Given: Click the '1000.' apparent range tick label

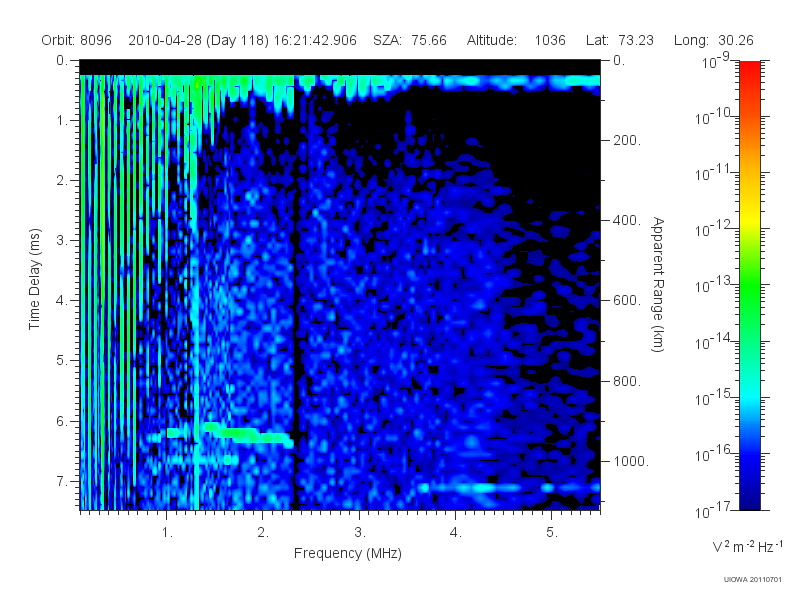Looking at the screenshot, I should [631, 461].
